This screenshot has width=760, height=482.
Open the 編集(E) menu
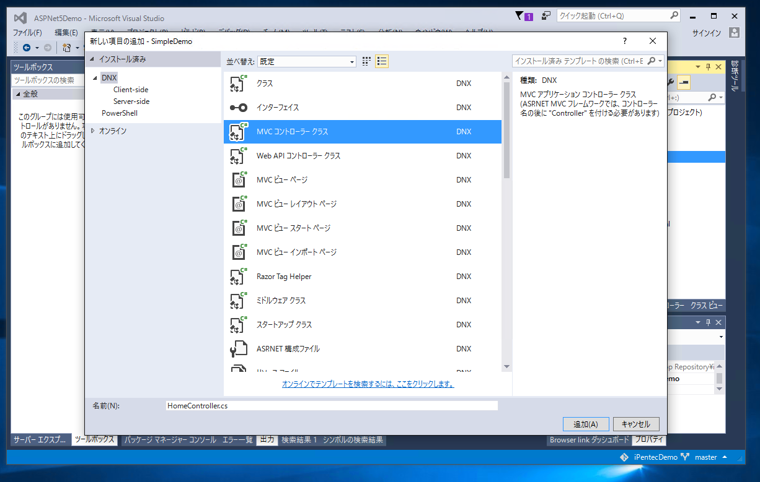(x=66, y=32)
